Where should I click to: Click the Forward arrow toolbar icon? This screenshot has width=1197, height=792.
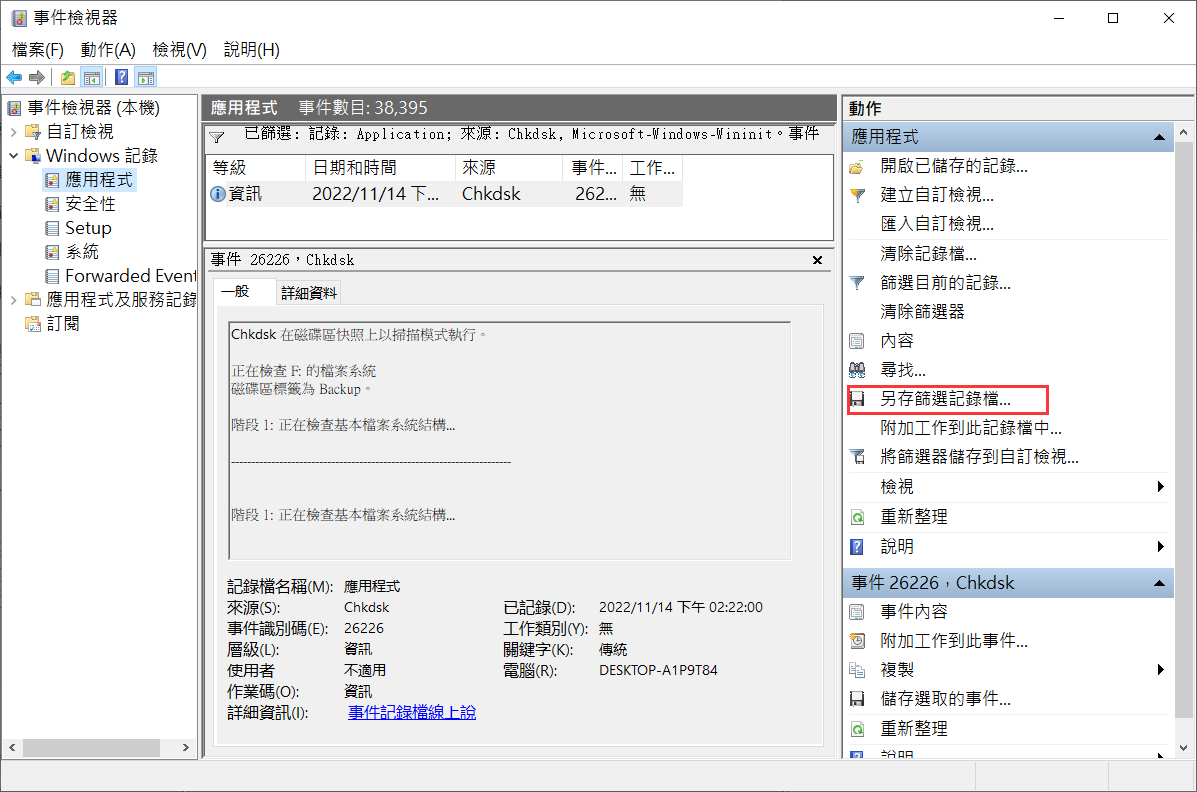click(x=37, y=77)
